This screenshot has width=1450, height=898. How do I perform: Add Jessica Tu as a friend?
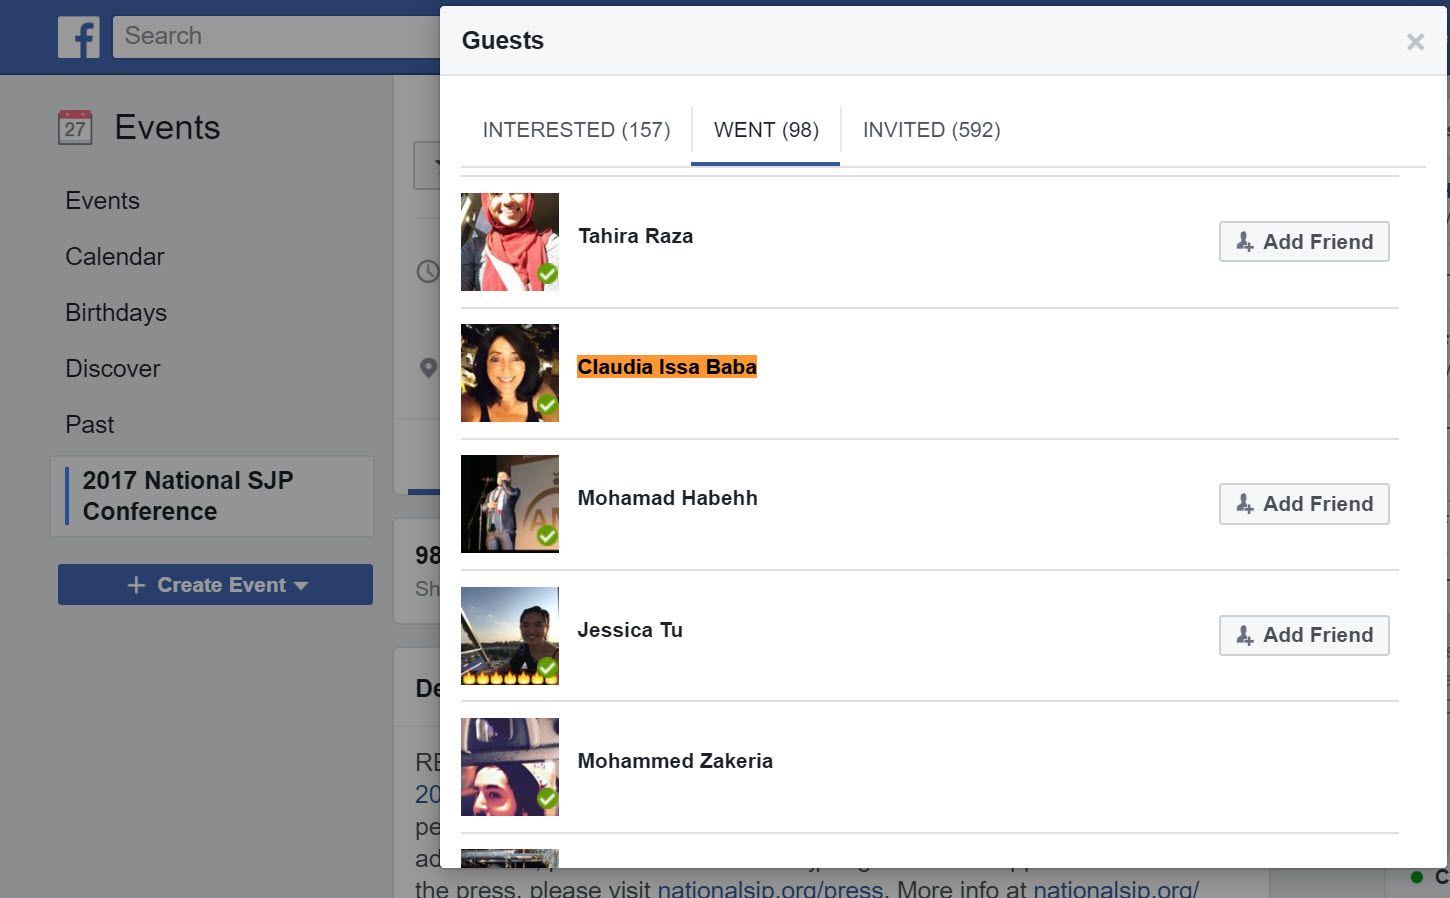pos(1303,635)
